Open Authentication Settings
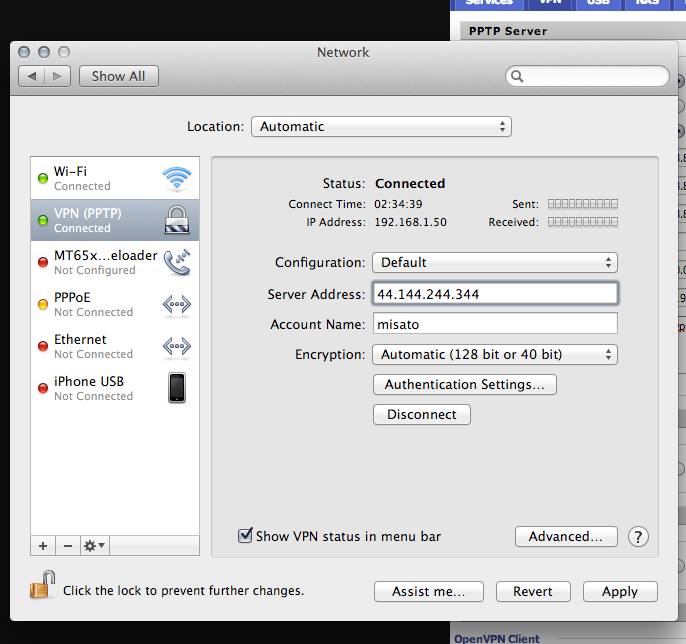This screenshot has width=686, height=644. tap(465, 385)
